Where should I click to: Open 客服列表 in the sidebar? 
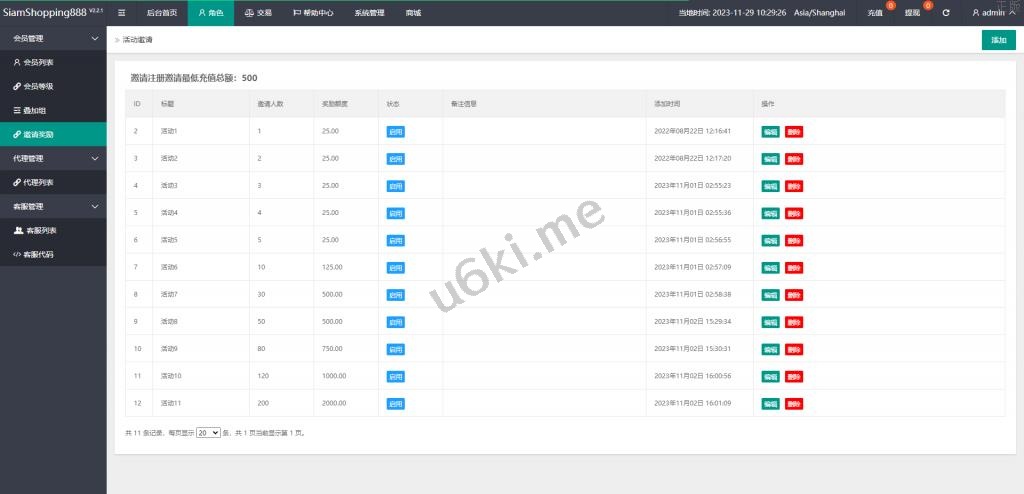40,230
